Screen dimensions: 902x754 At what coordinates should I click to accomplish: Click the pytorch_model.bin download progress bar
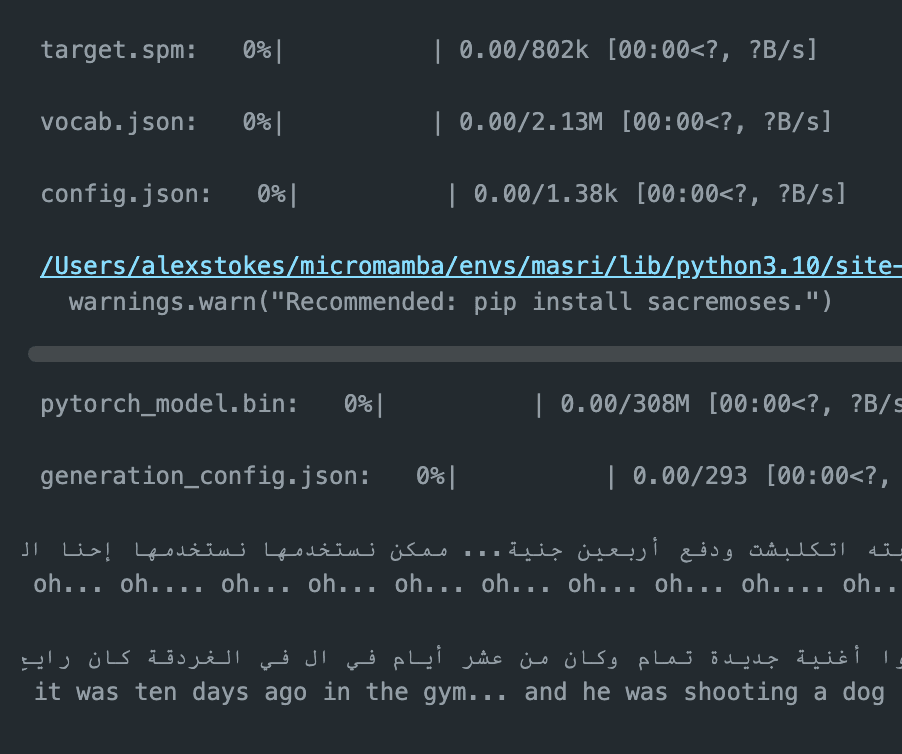(x=458, y=404)
